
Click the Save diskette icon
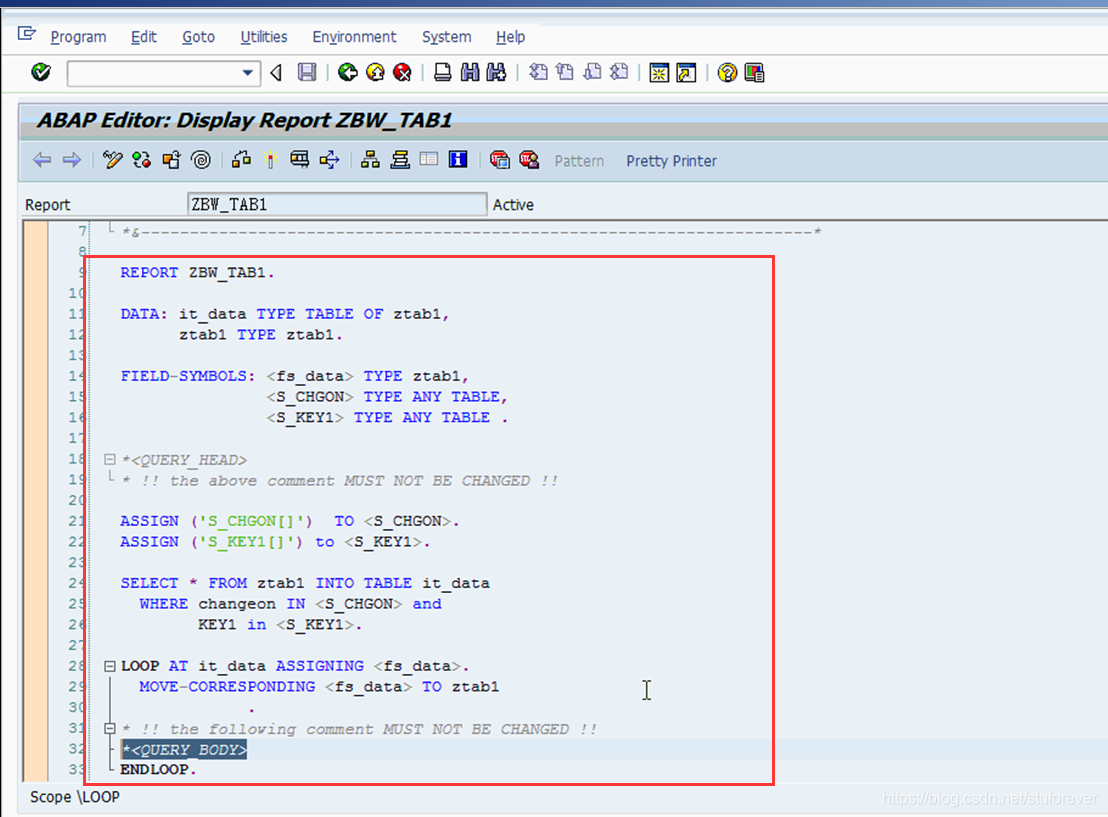click(x=307, y=72)
